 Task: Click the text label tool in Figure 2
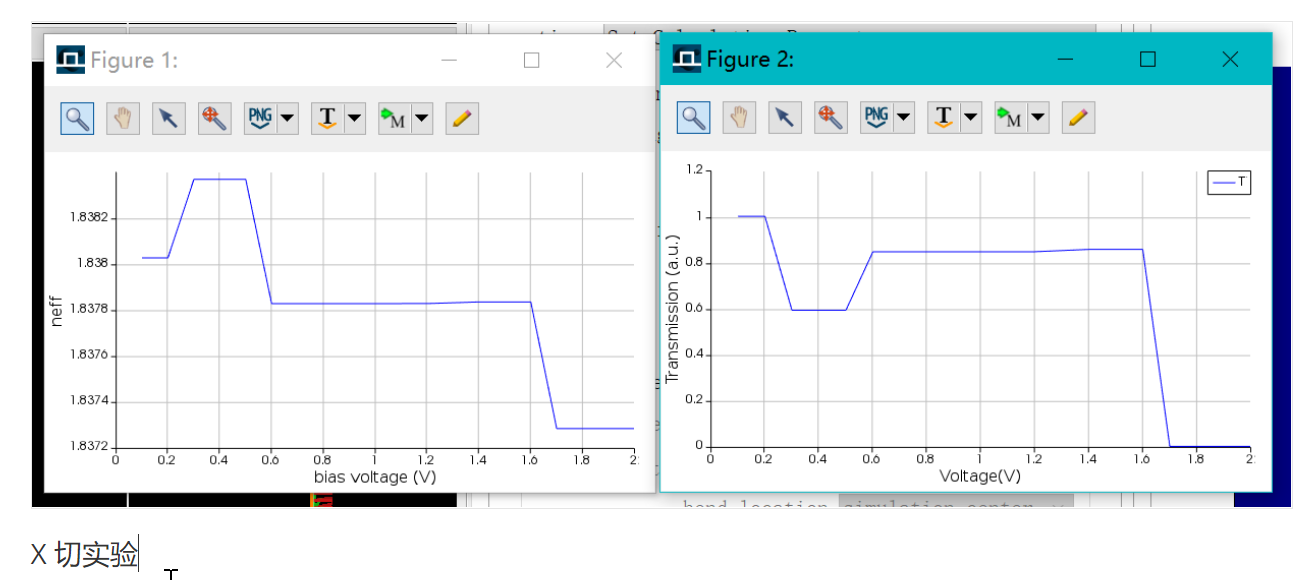[x=942, y=118]
